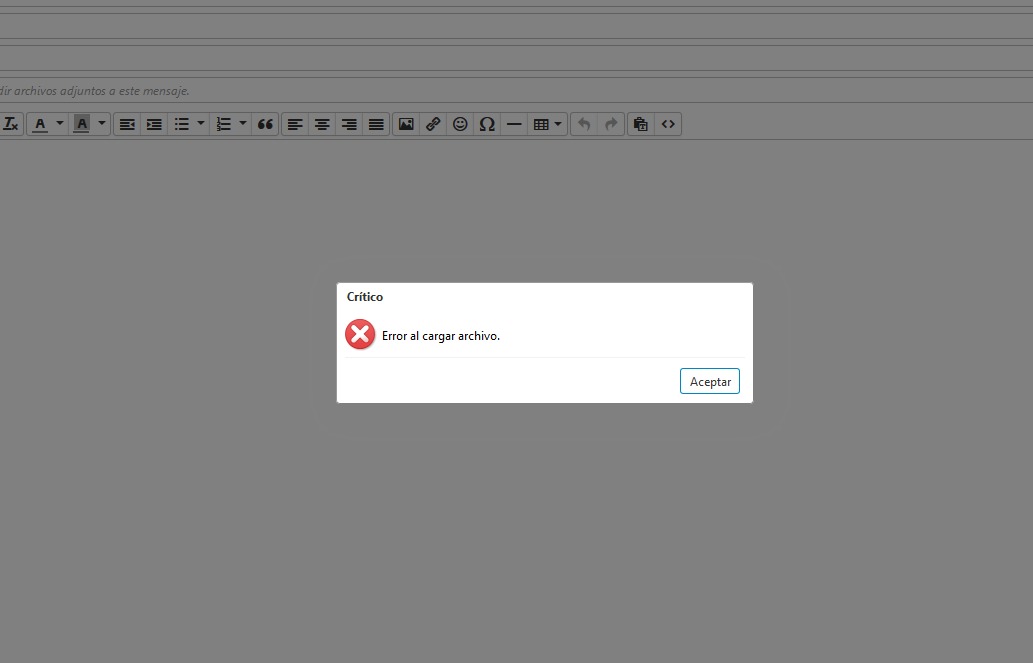Center align text
The image size is (1033, 663).
coord(321,124)
